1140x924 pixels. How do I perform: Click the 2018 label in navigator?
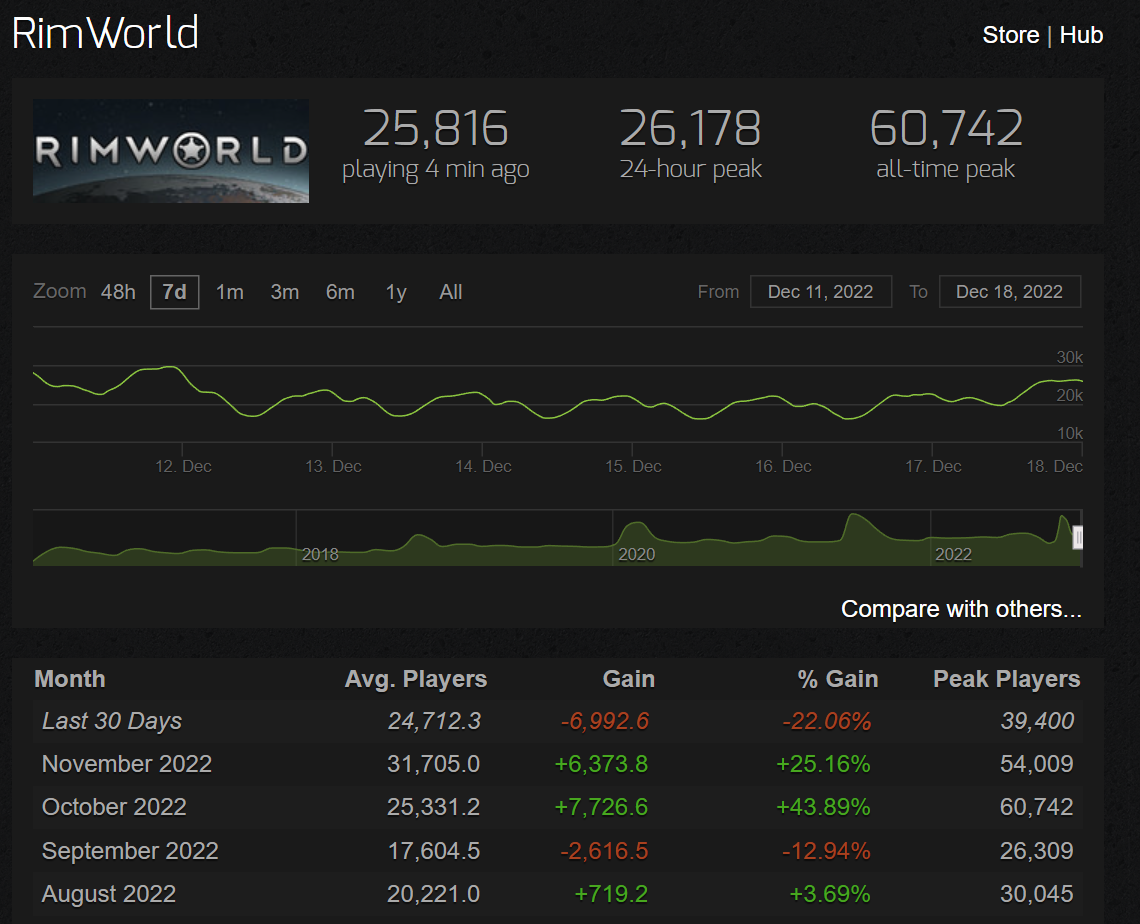point(320,555)
